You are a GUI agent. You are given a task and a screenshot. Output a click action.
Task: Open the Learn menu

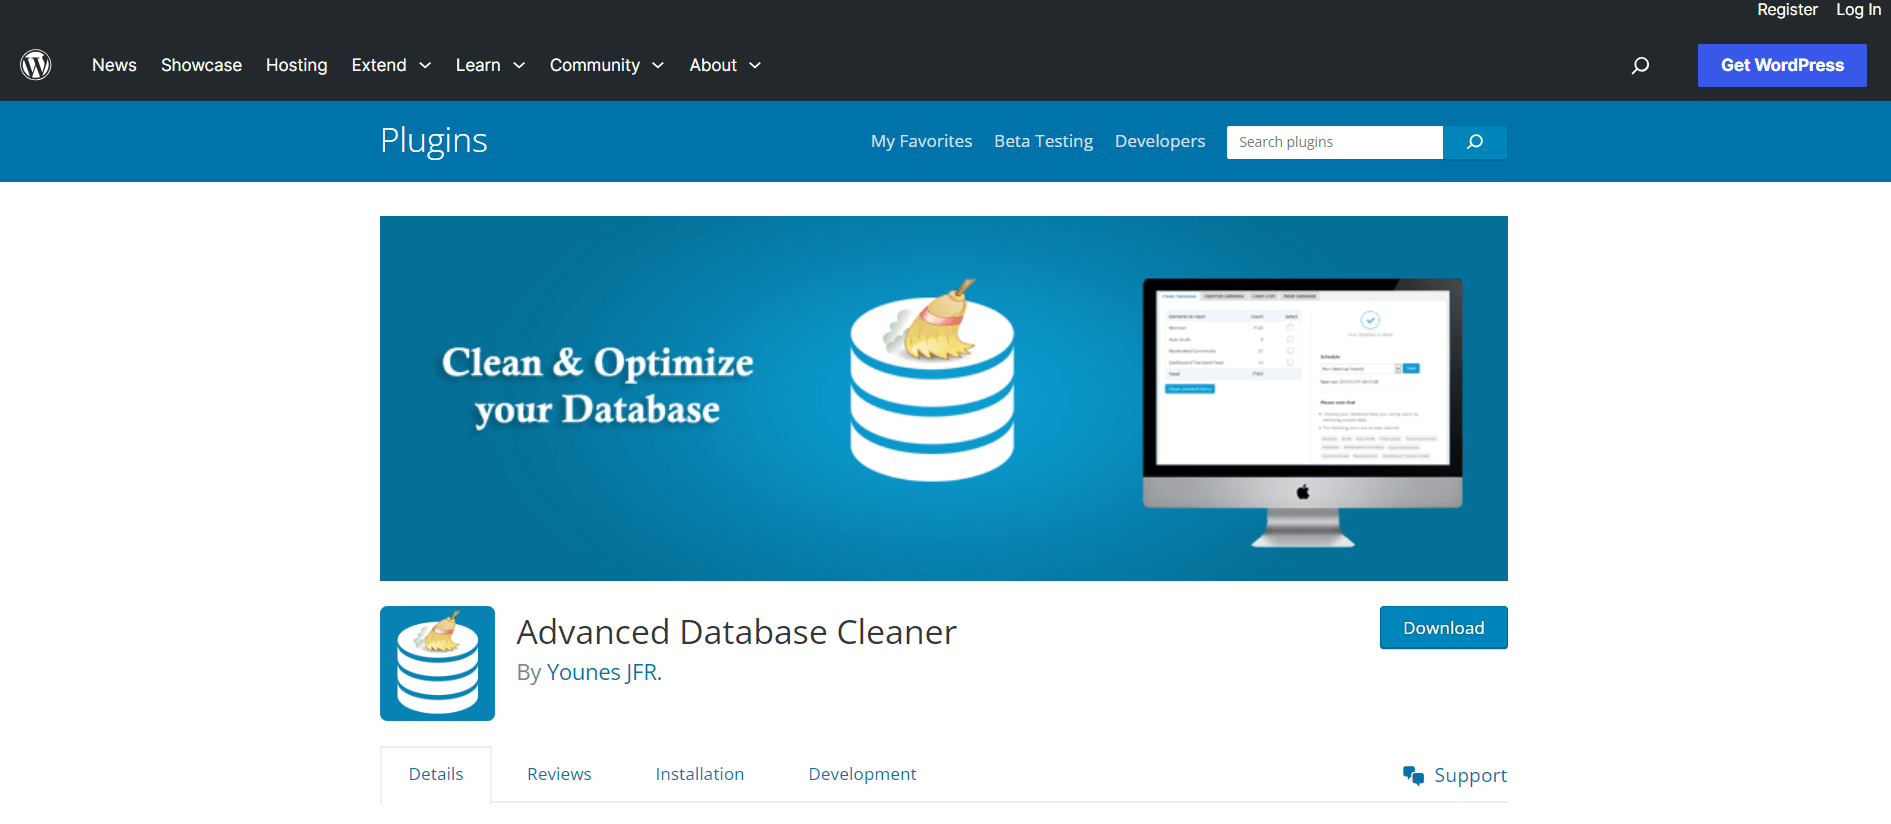coord(478,65)
